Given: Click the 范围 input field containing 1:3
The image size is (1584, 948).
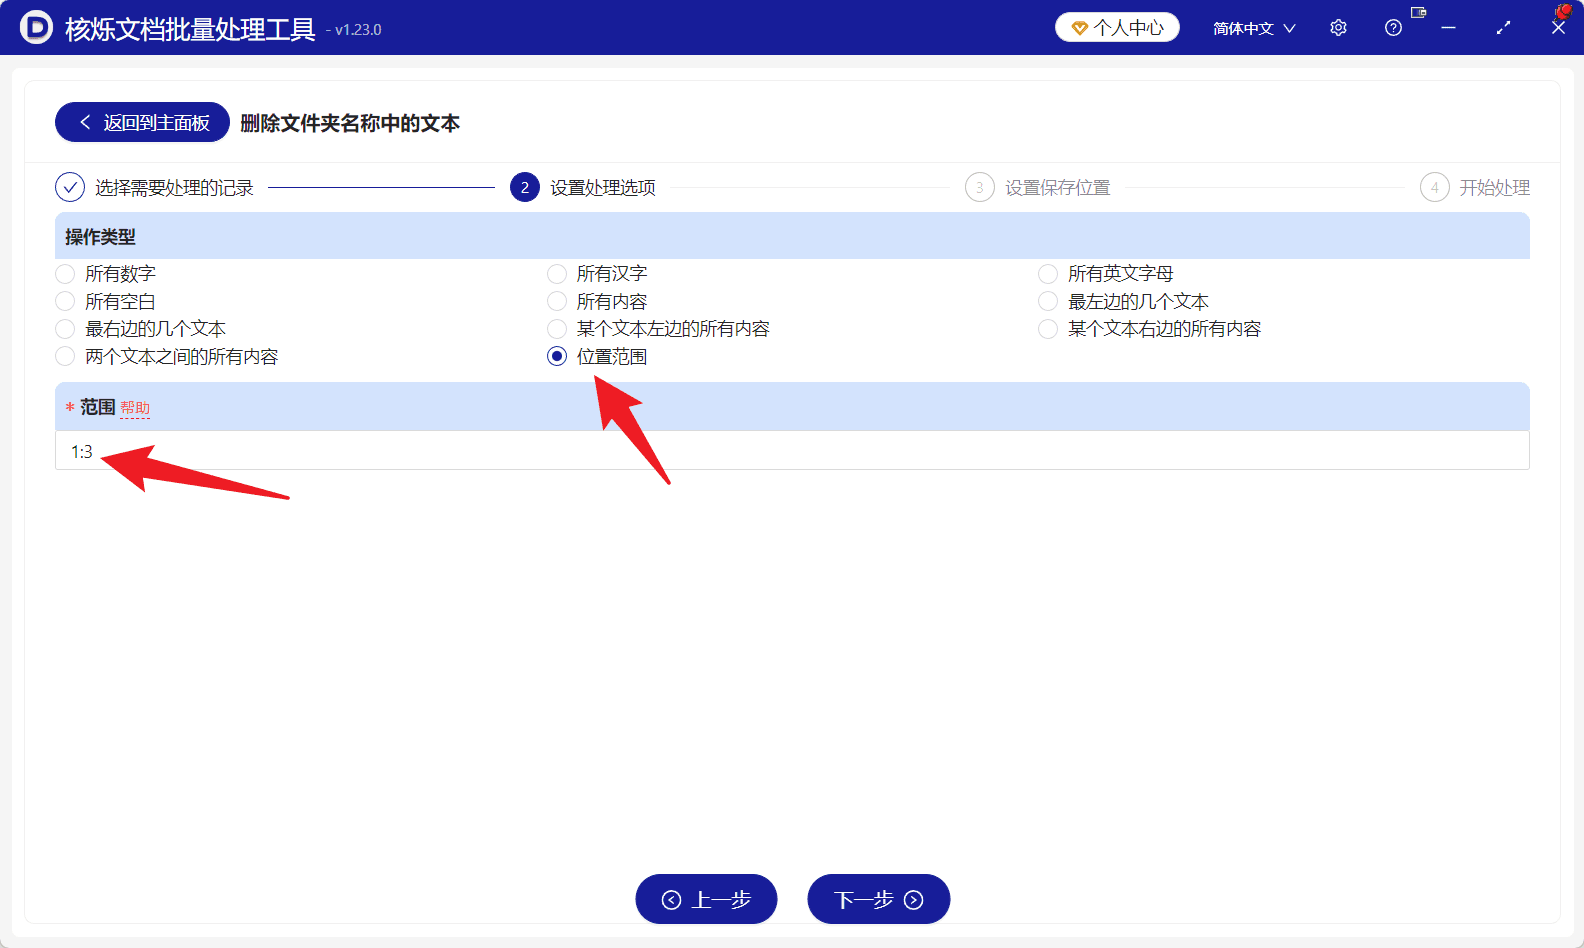Looking at the screenshot, I should (792, 451).
